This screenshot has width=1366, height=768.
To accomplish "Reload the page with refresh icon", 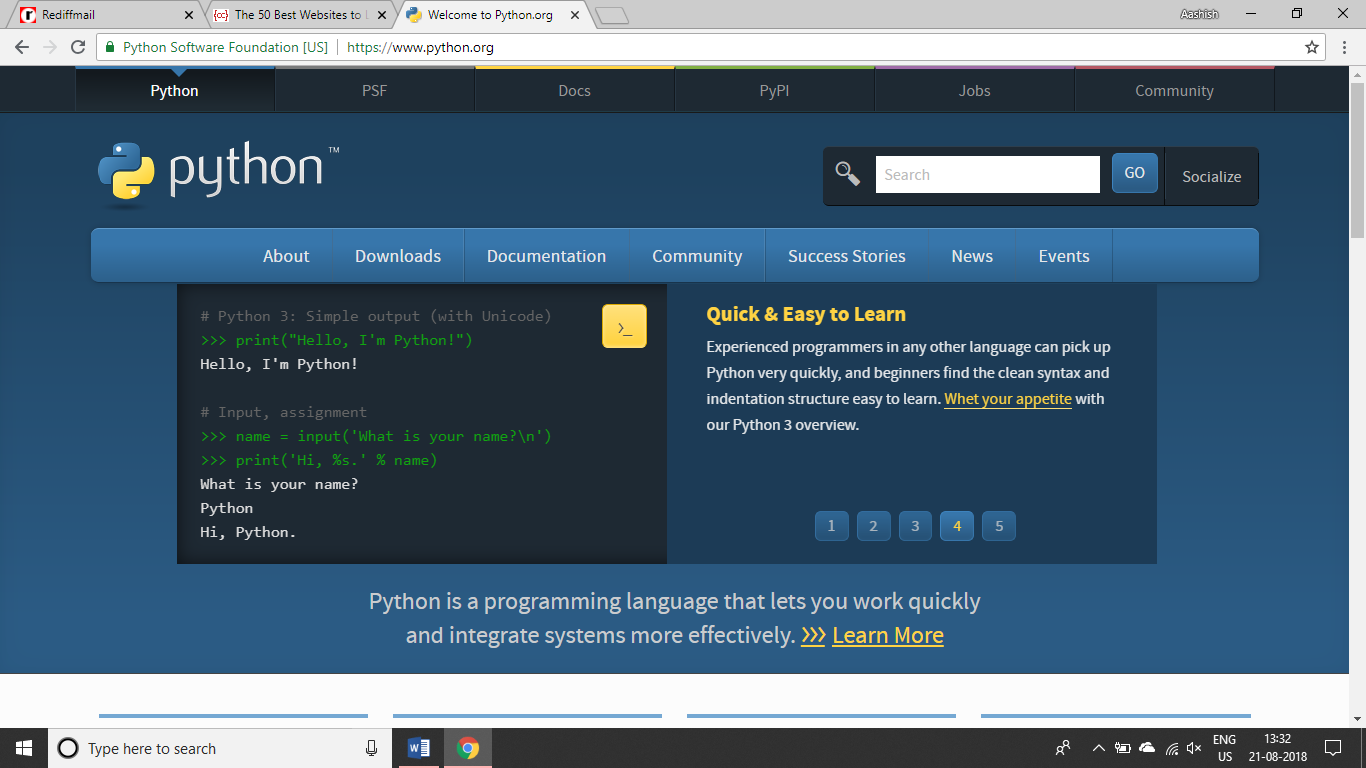I will click(78, 47).
